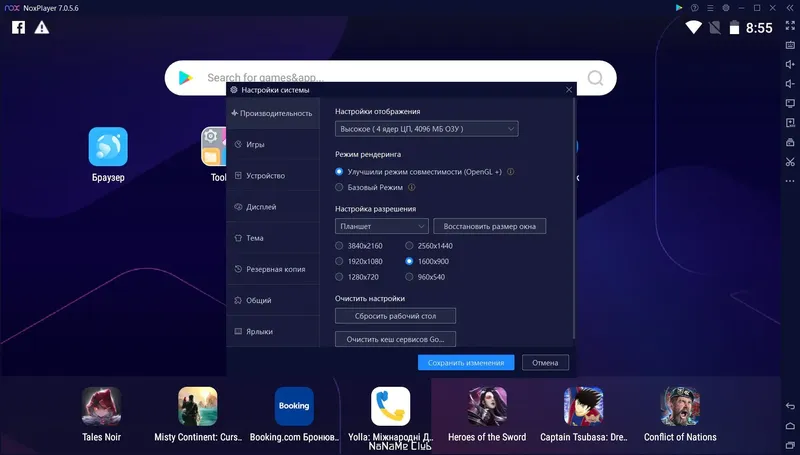
Task: Select 3840x2160 resolution
Action: click(339, 246)
